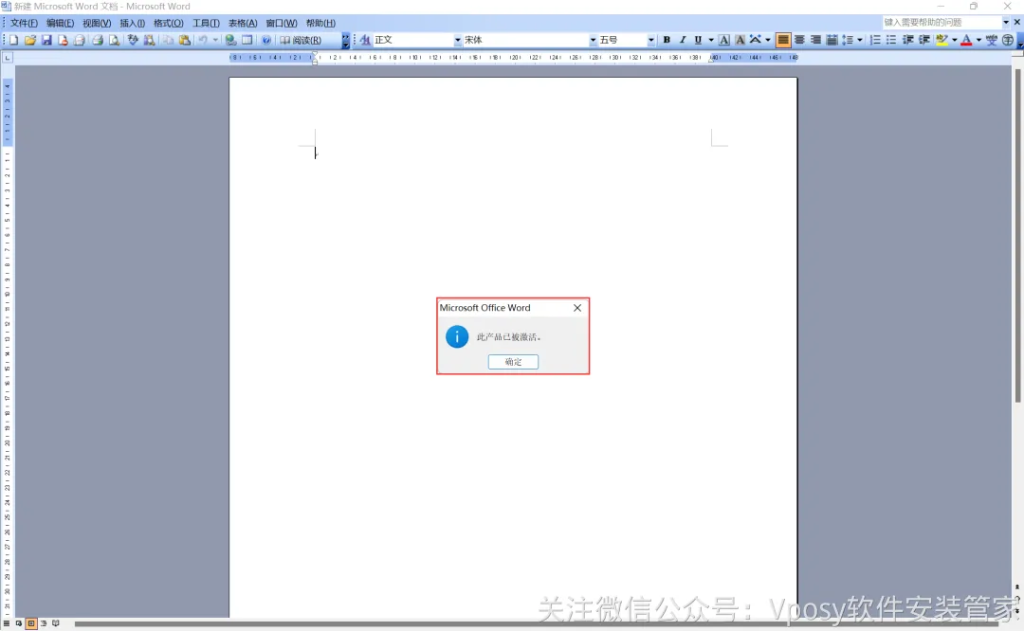
Task: Open the 文件(F) menu
Action: (24, 23)
